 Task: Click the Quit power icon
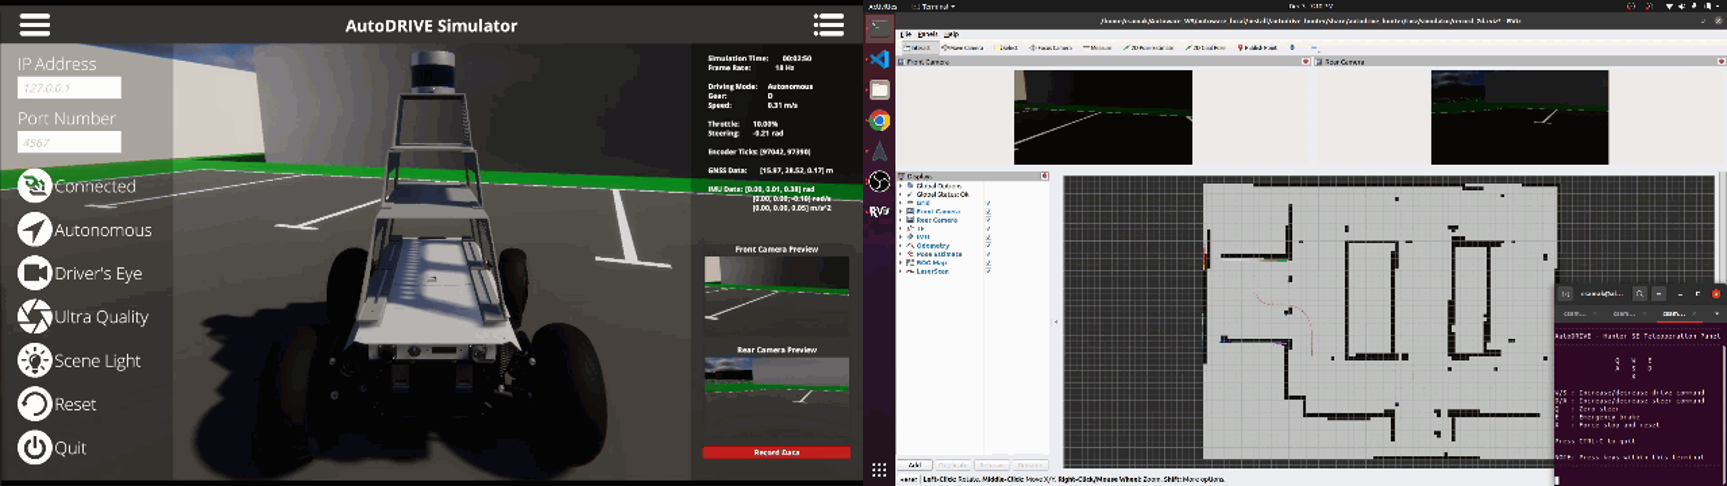[x=34, y=447]
